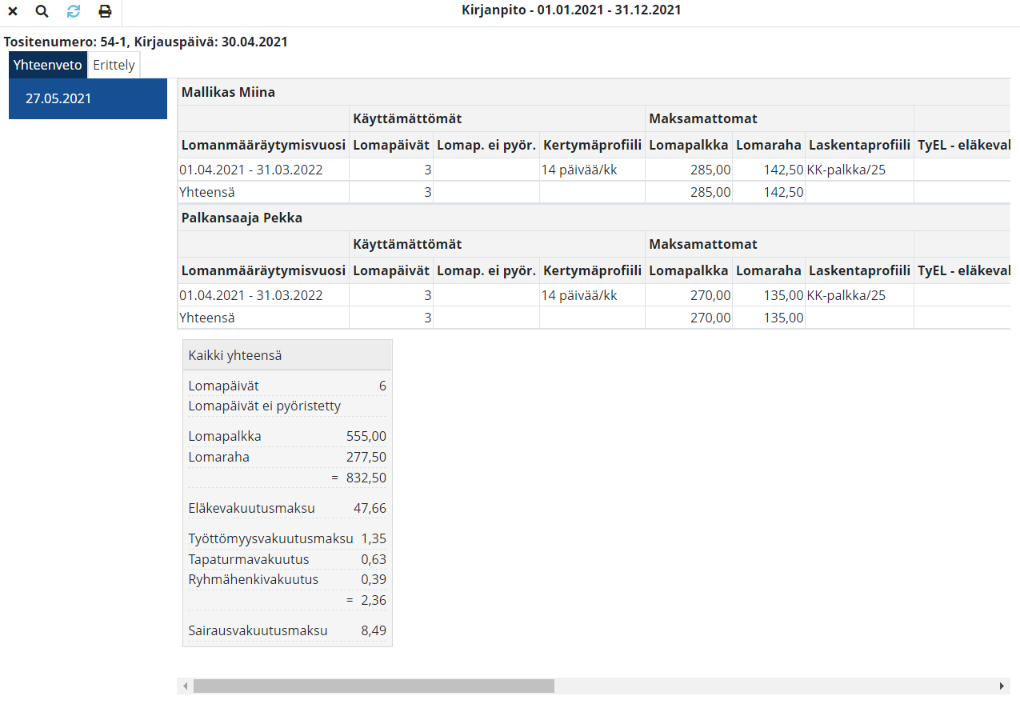The image size is (1020, 701).
Task: Click the Mallikas Miina employee header
Action: 228,92
